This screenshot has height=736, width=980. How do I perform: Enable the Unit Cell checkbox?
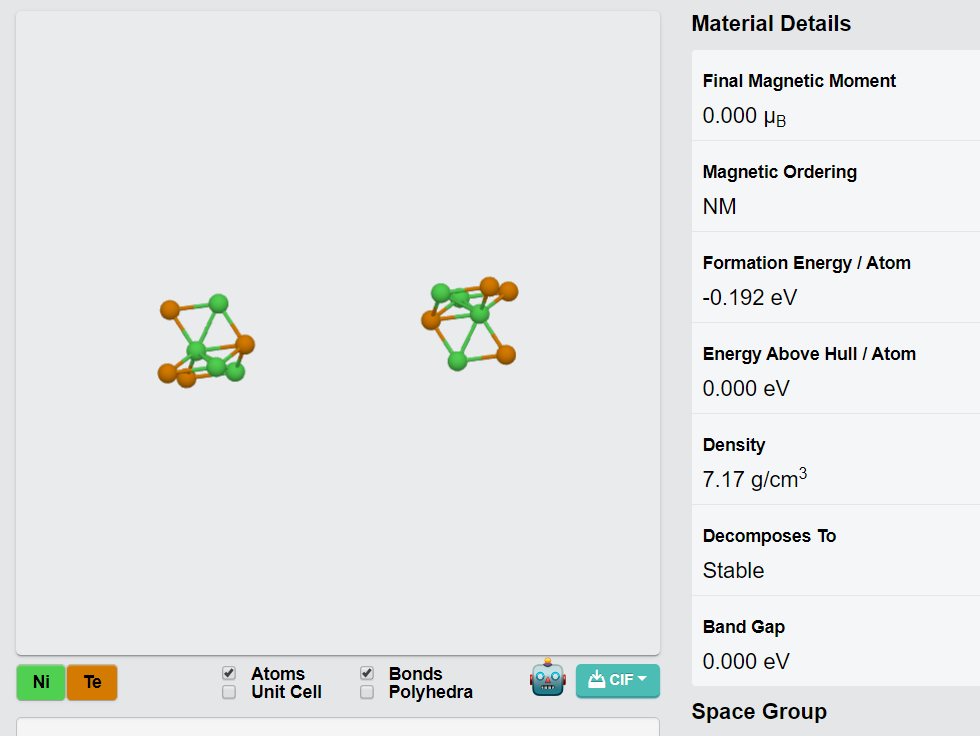(x=229, y=692)
